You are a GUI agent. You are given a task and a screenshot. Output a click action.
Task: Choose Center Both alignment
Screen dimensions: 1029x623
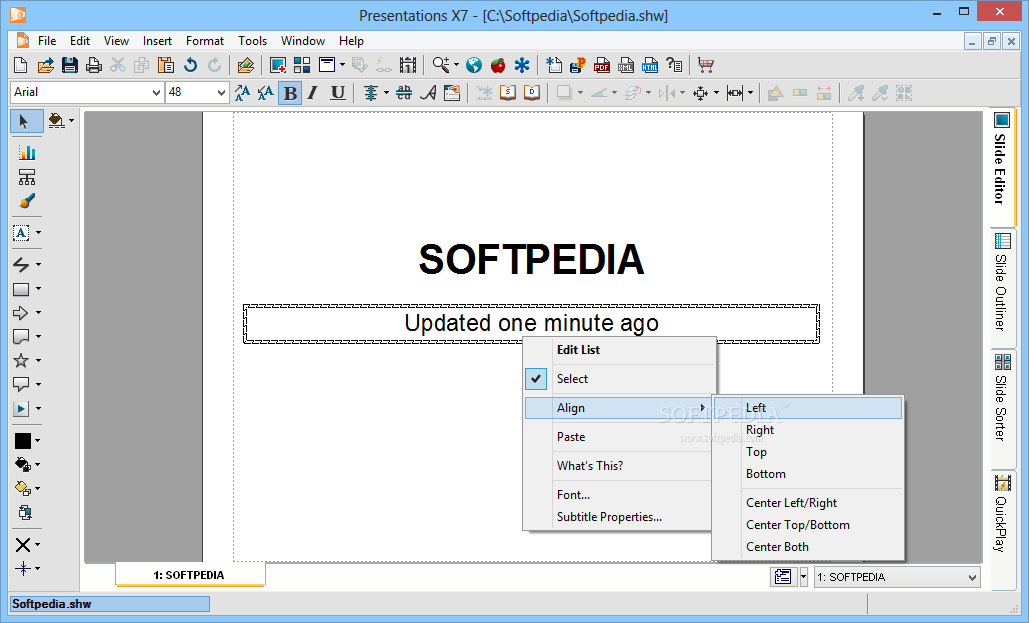[777, 547]
